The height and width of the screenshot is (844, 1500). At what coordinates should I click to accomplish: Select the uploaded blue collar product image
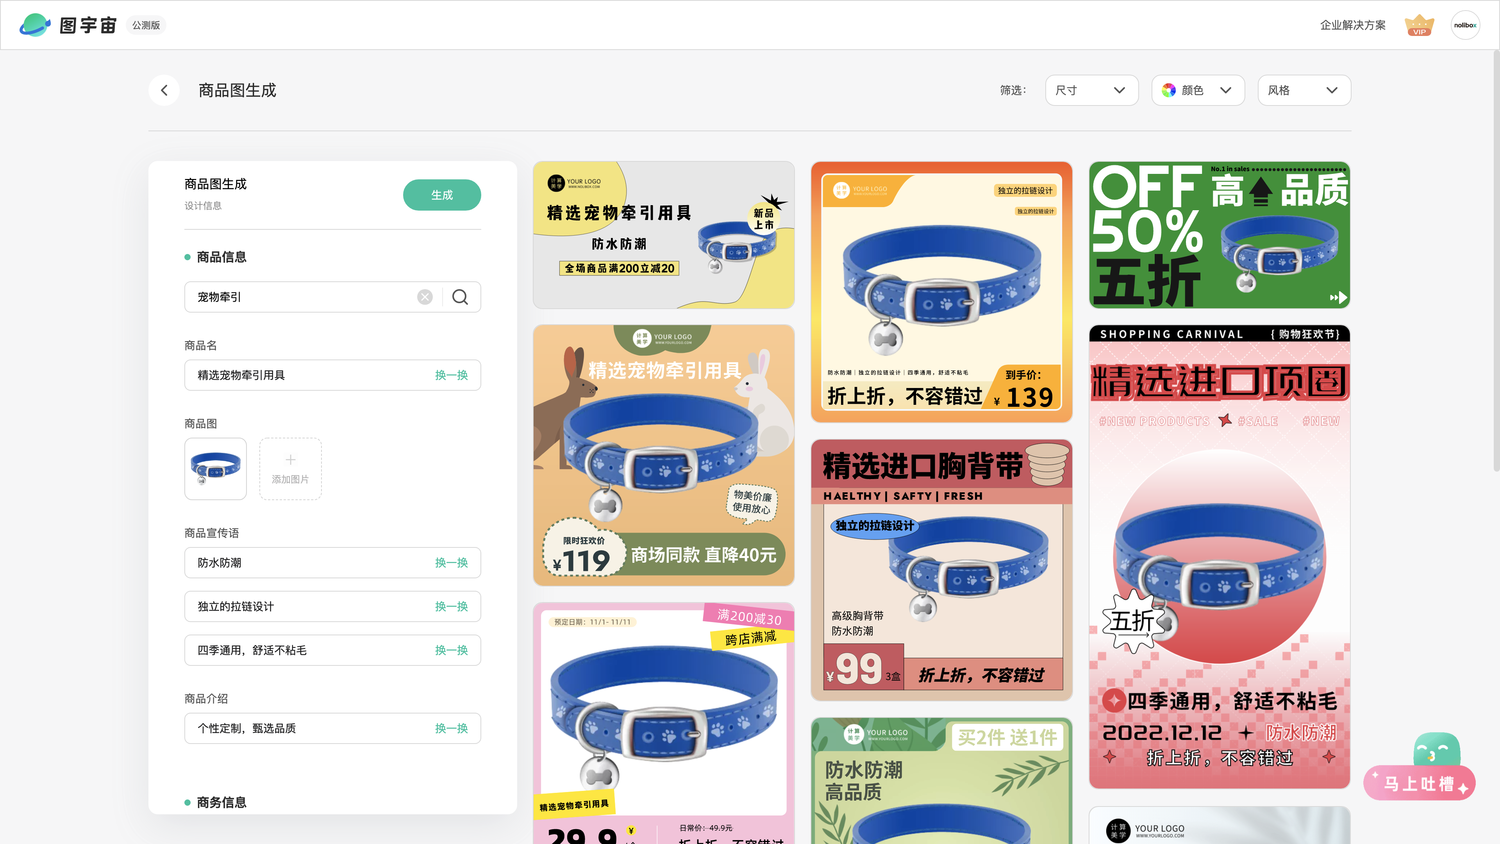click(215, 469)
